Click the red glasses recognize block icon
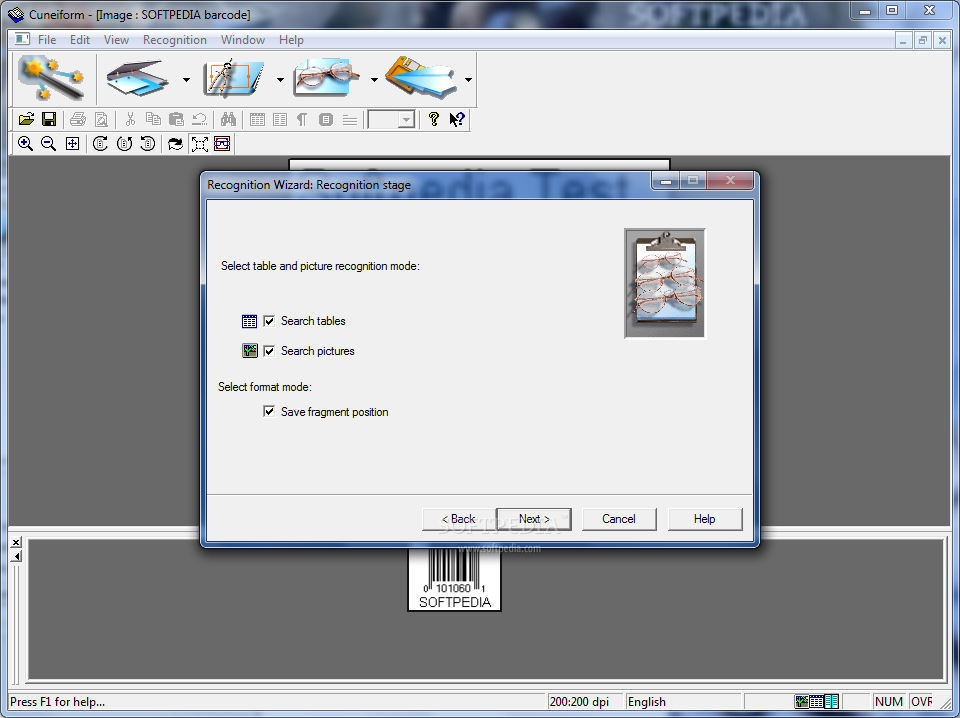This screenshot has height=718, width=960. pyautogui.click(x=222, y=144)
